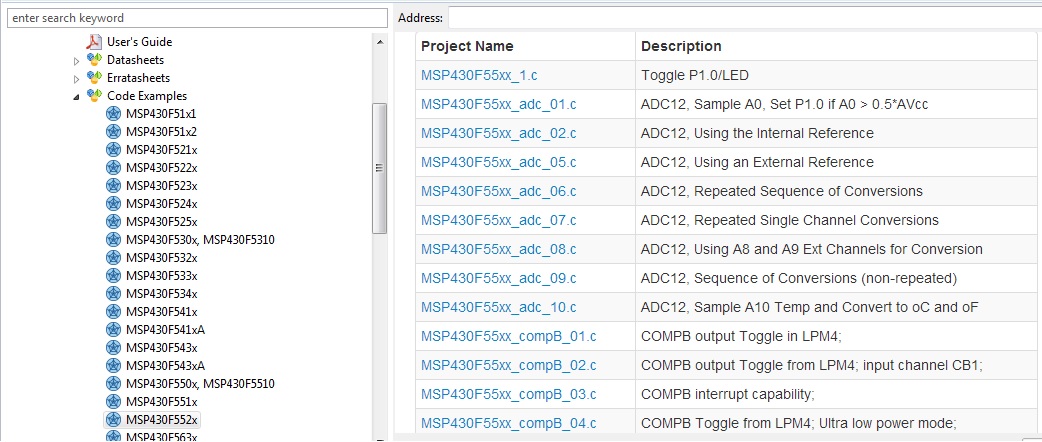Click the MSP430F51x1 chip icon
This screenshot has width=1042, height=442.
pyautogui.click(x=113, y=114)
